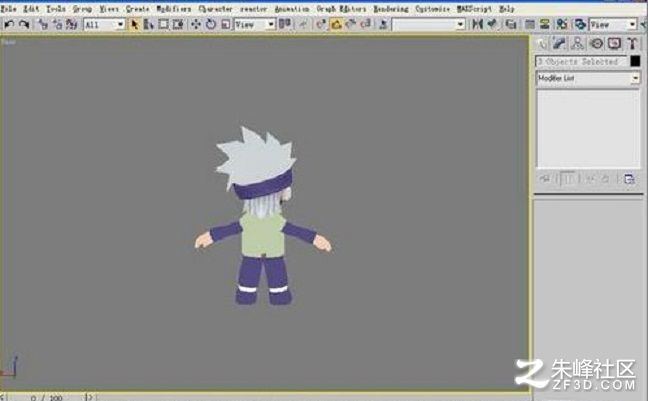Click the Align tool icon
Viewport: 648px width, 401px height.
coord(492,24)
